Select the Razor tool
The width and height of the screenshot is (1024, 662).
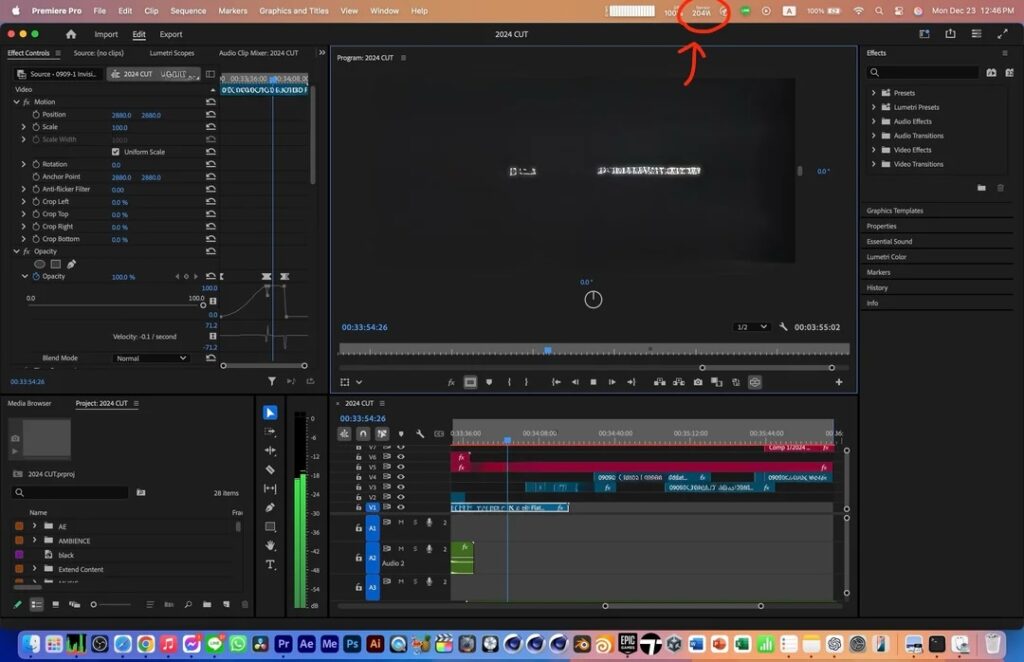270,469
